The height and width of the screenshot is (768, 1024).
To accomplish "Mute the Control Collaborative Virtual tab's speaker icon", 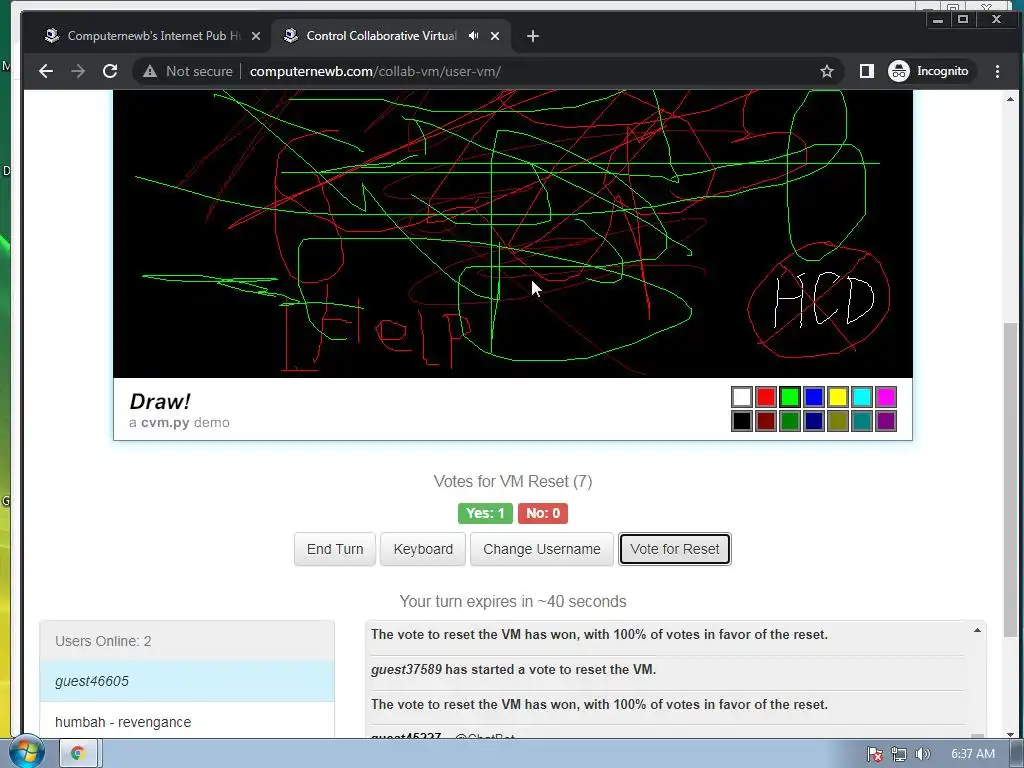I will (x=473, y=36).
